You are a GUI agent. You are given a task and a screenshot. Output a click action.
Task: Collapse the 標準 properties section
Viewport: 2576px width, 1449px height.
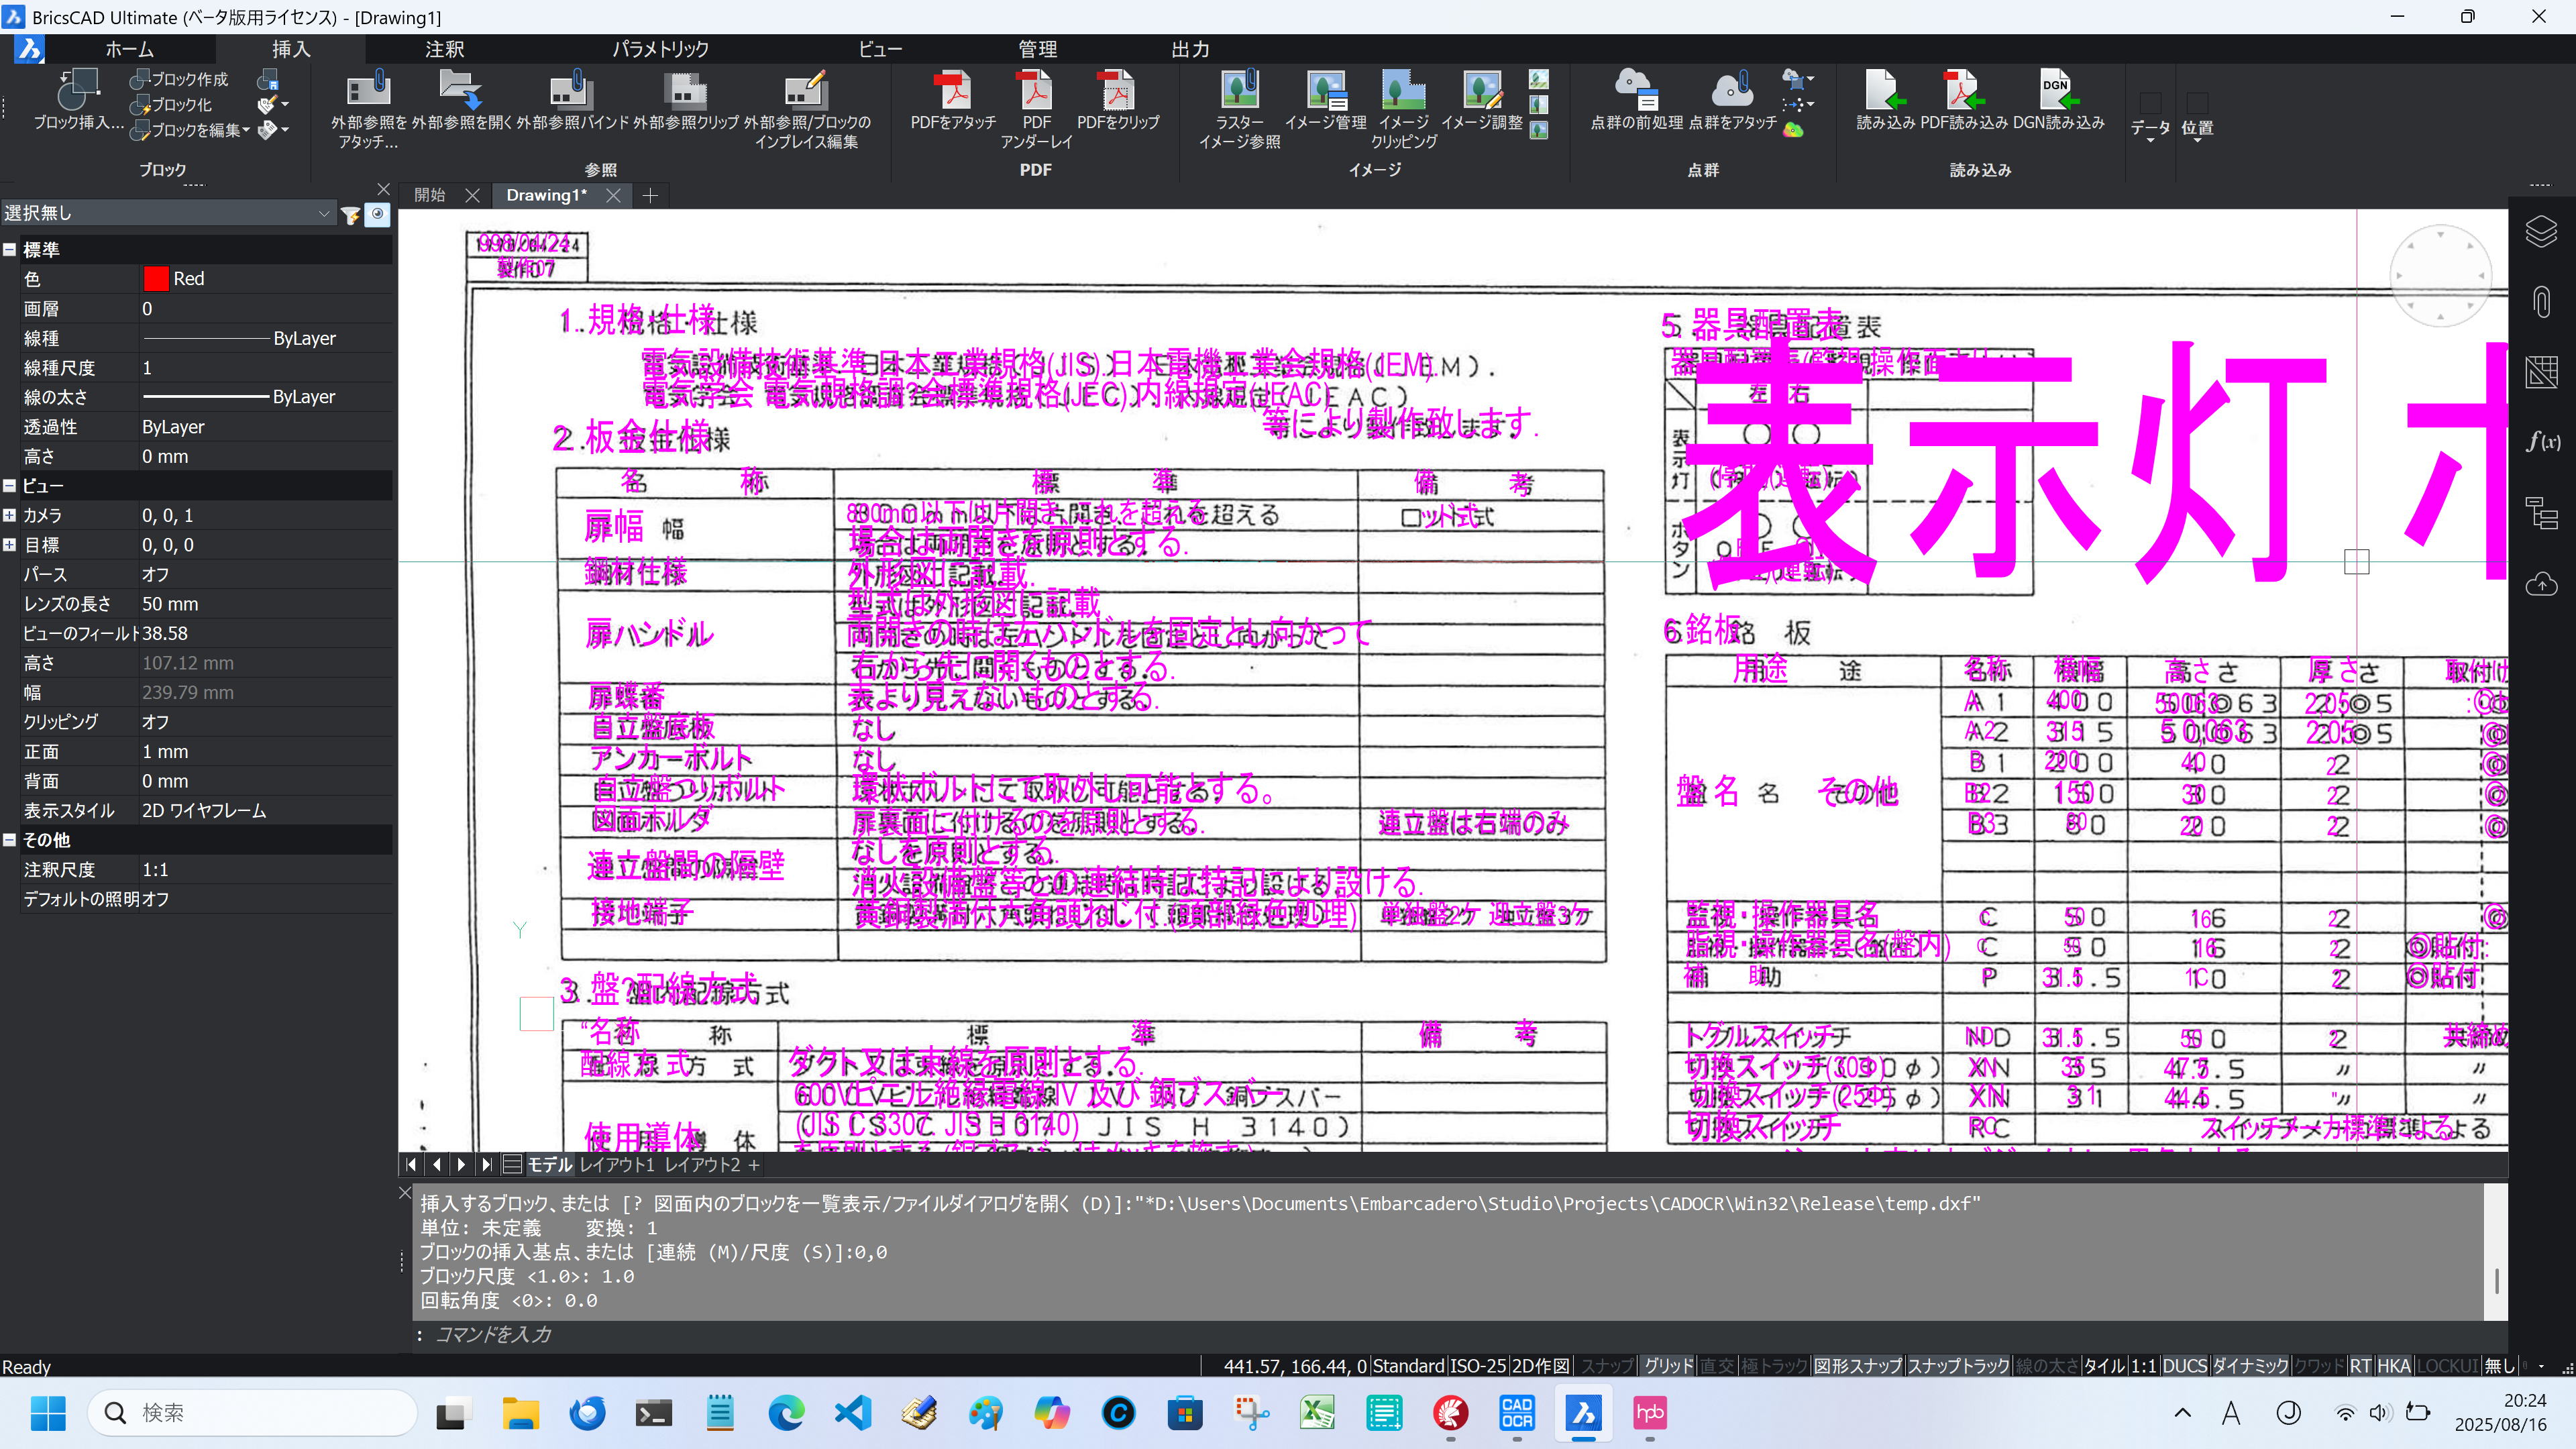pos(10,250)
